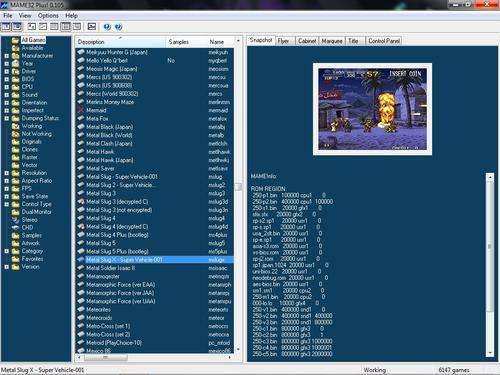Image resolution: width=500 pixels, height=375 pixels.
Task: Open the Options menu
Action: tap(48, 16)
